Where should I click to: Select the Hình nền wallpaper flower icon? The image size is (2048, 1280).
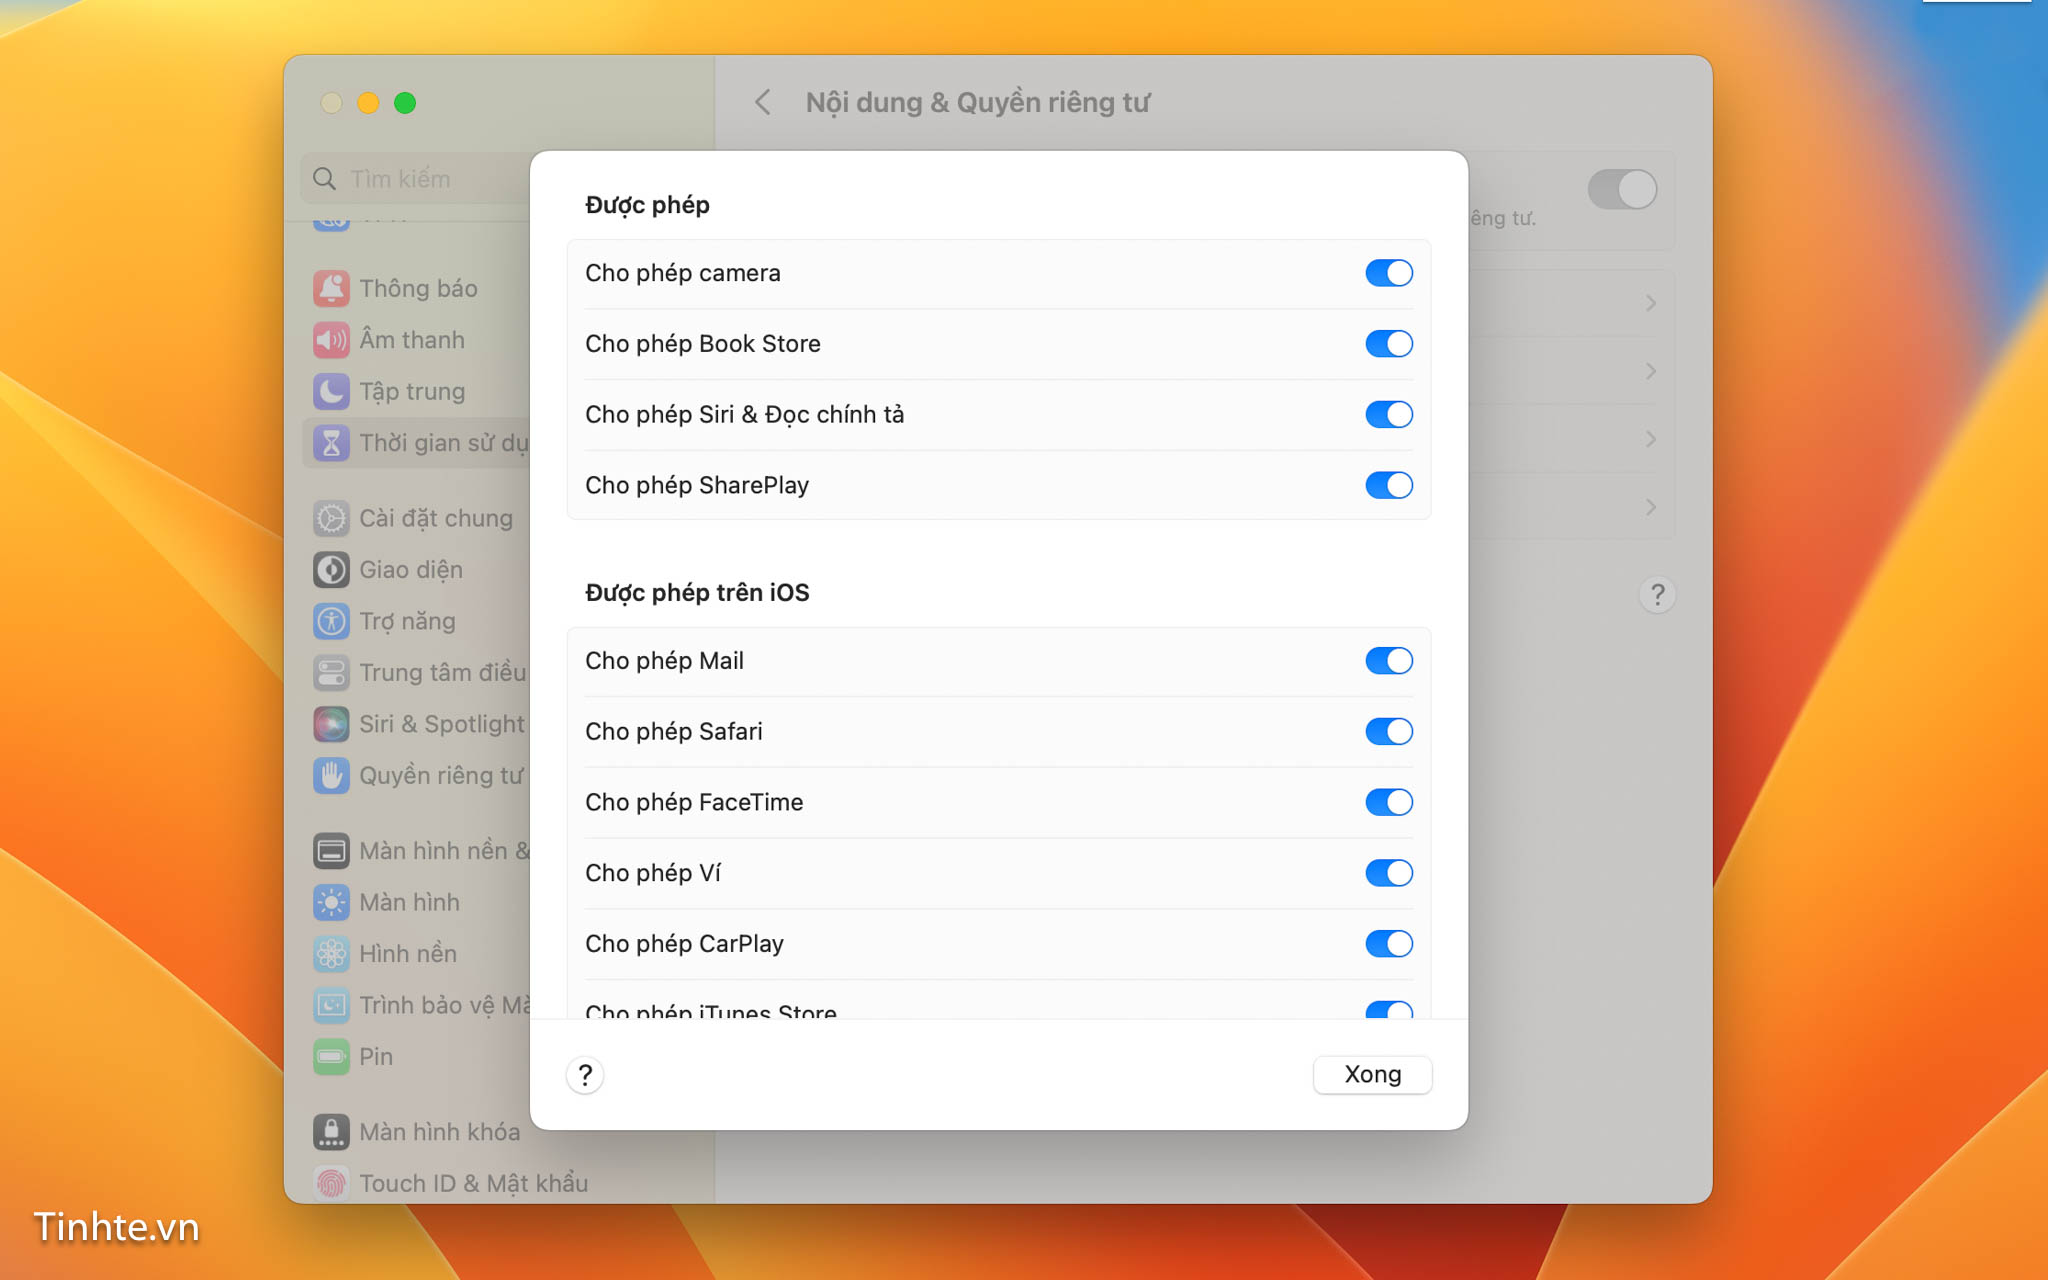pyautogui.click(x=331, y=954)
